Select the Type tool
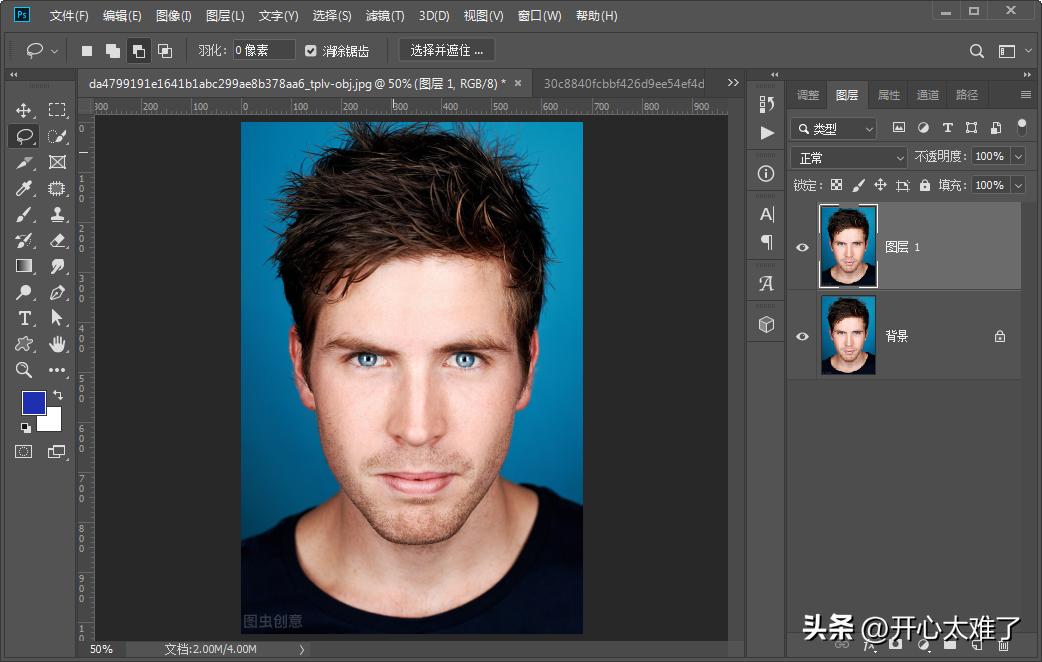Image resolution: width=1042 pixels, height=662 pixels. pos(24,318)
